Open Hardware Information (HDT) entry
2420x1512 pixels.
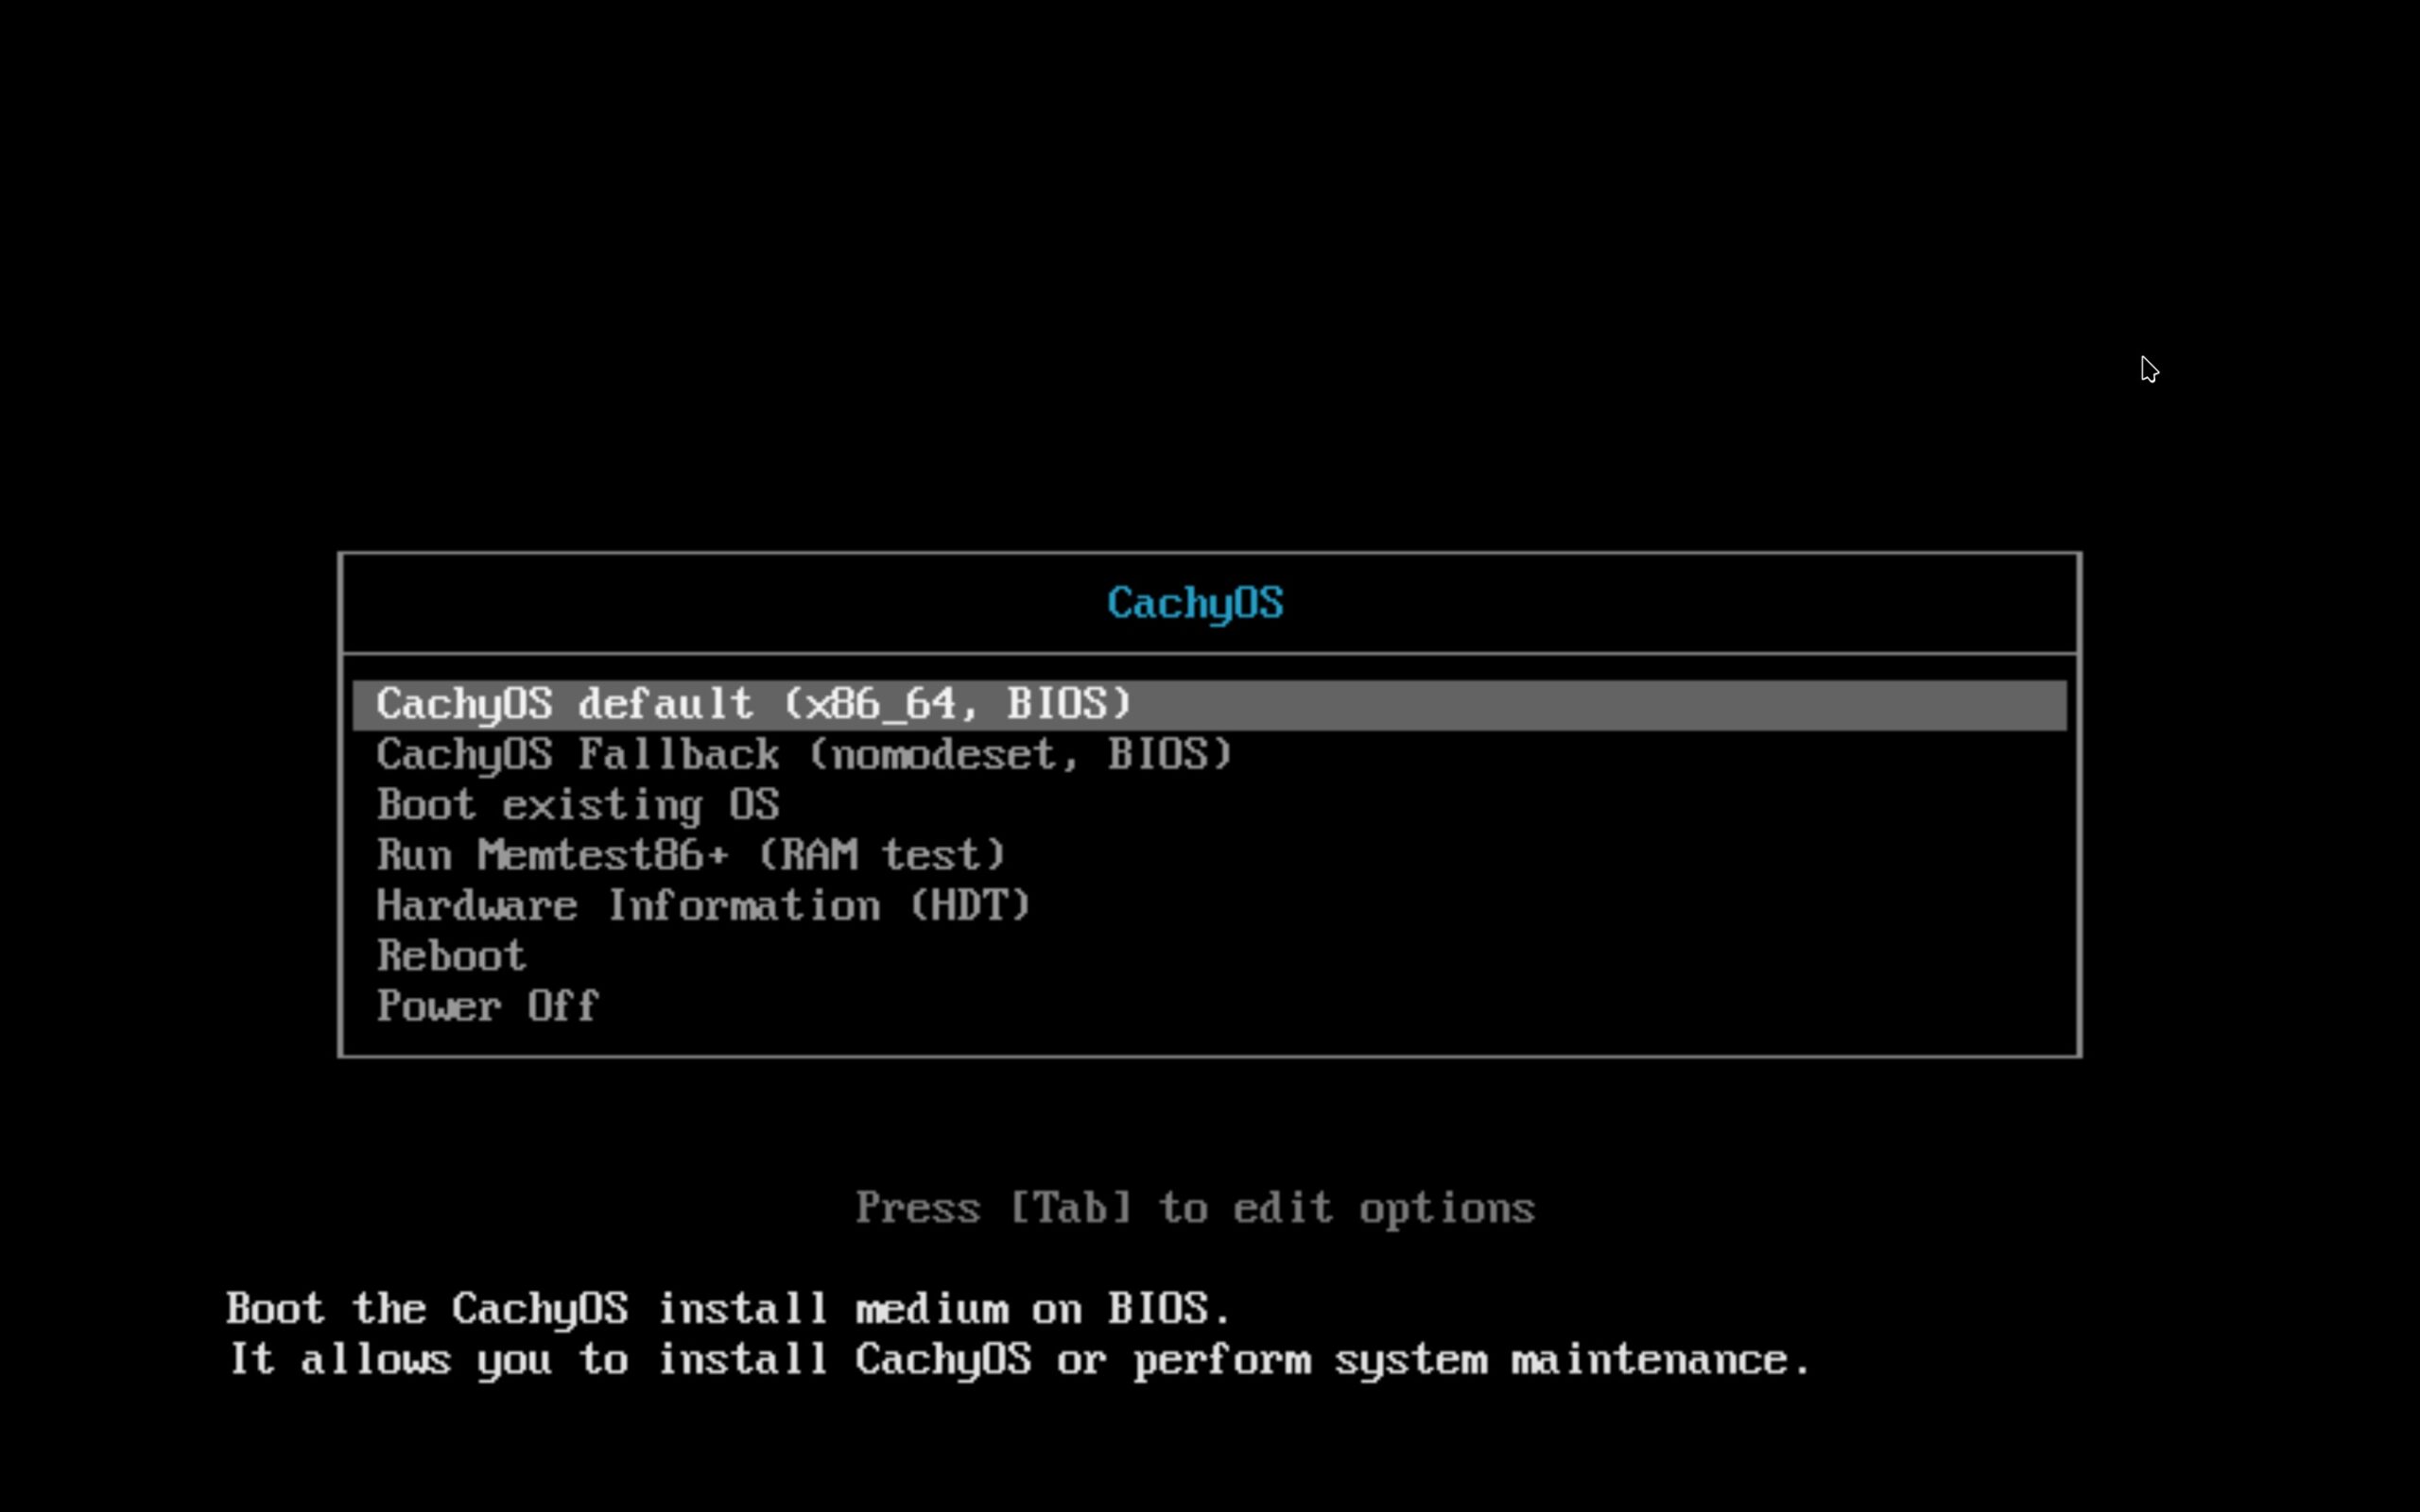coord(703,906)
